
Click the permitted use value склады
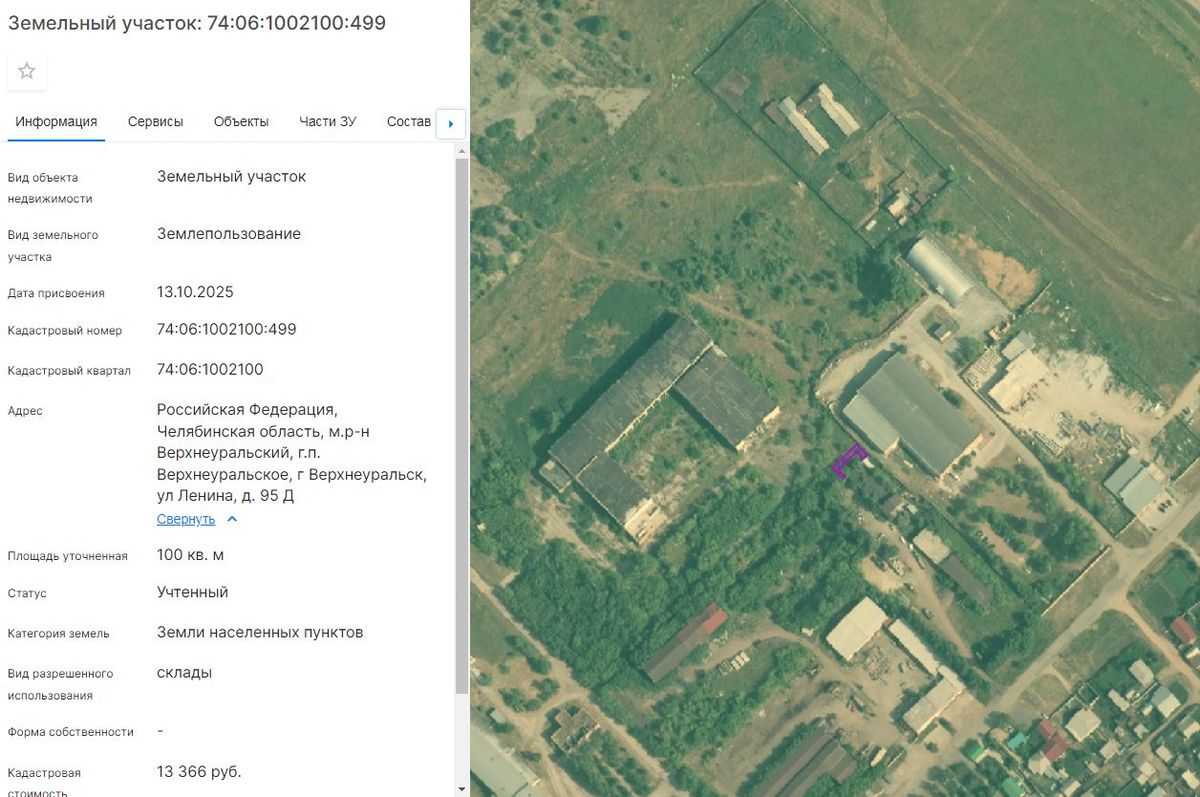point(185,672)
